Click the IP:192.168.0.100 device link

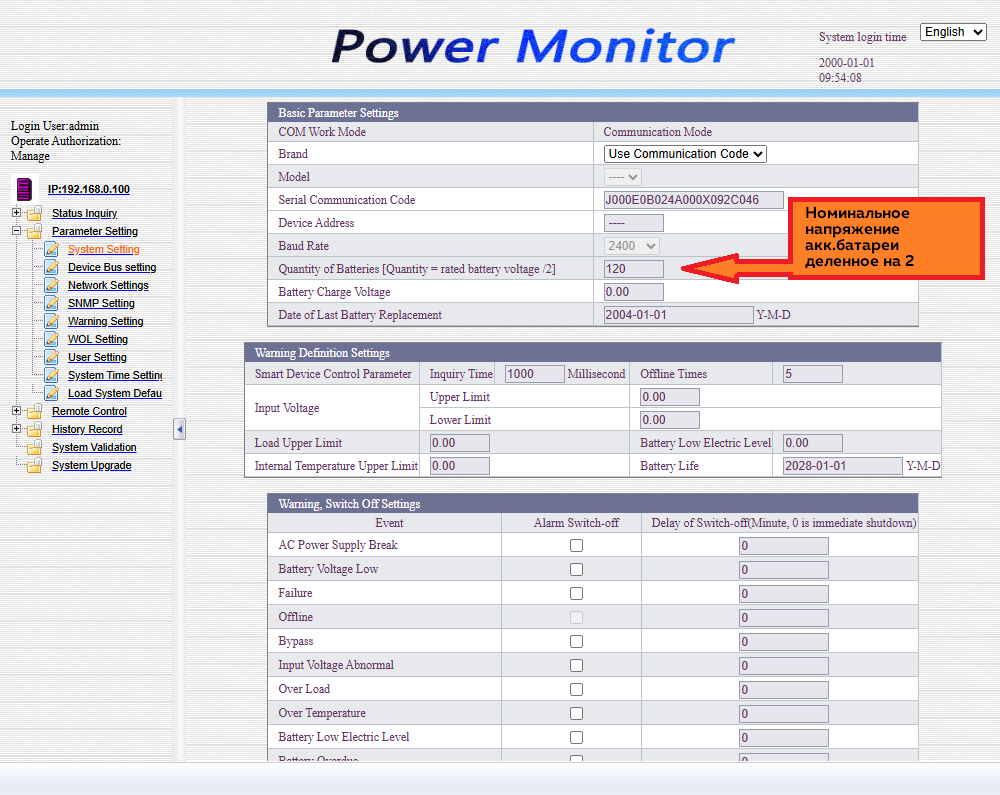(88, 189)
